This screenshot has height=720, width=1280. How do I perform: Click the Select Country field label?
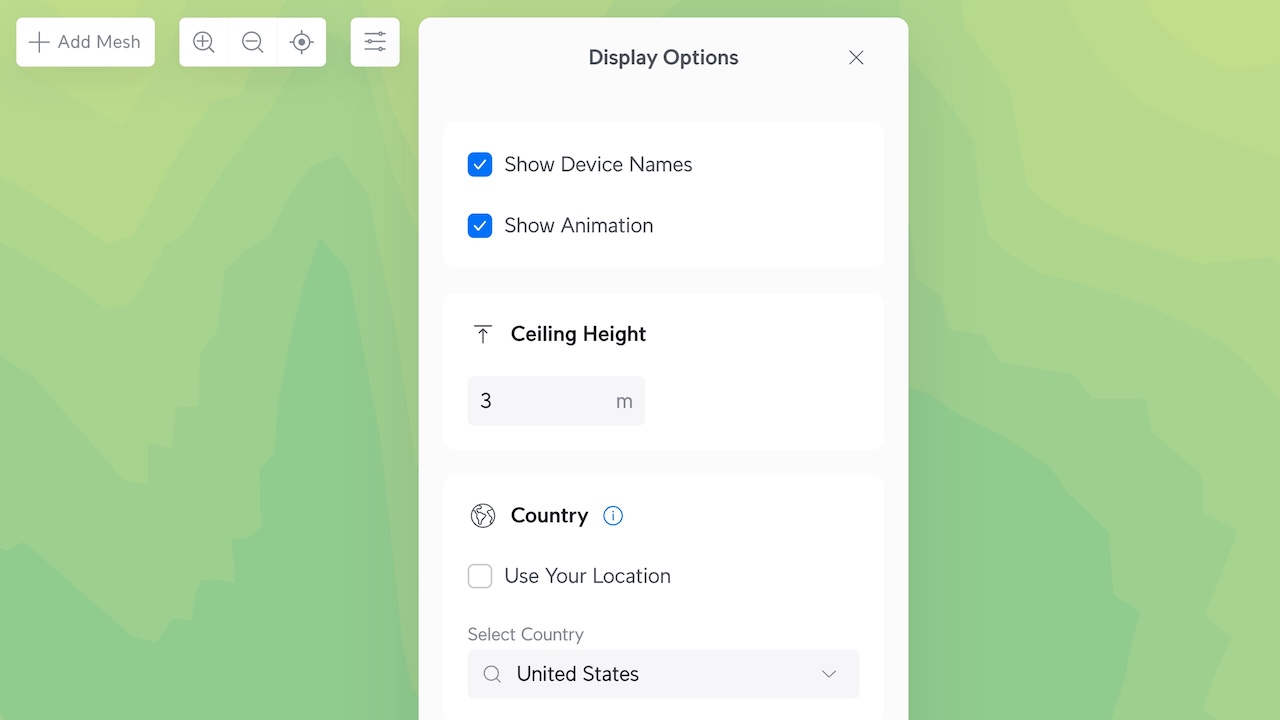(526, 635)
